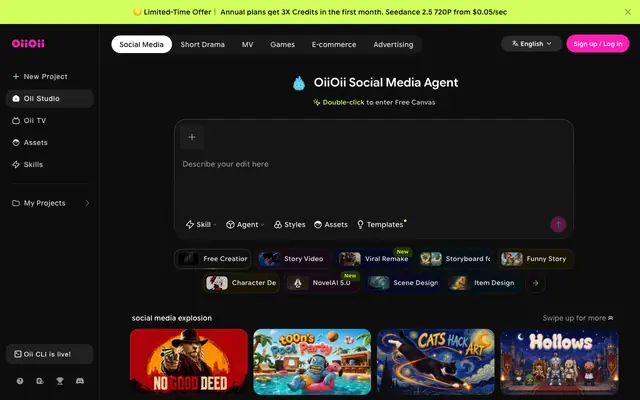The image size is (640, 400).
Task: Click the OiiOii logo
Action: coord(28,43)
